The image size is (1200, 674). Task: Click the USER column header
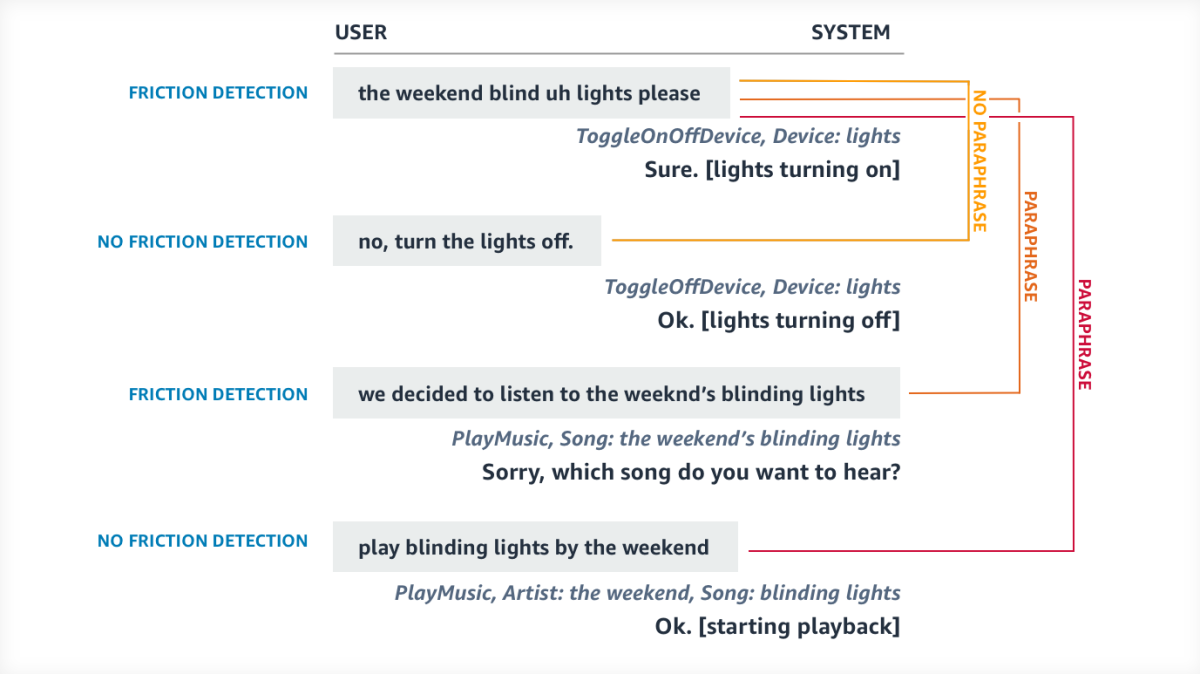(361, 32)
